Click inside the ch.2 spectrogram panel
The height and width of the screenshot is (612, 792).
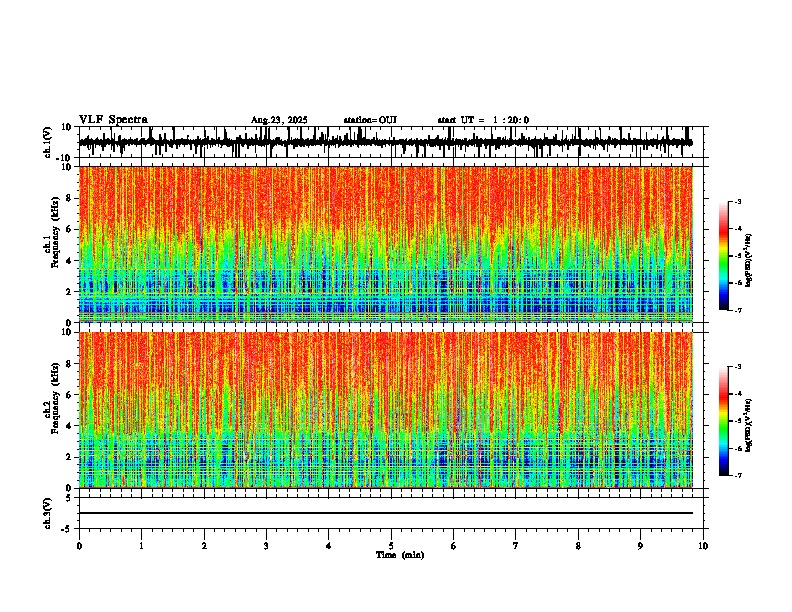click(x=385, y=410)
